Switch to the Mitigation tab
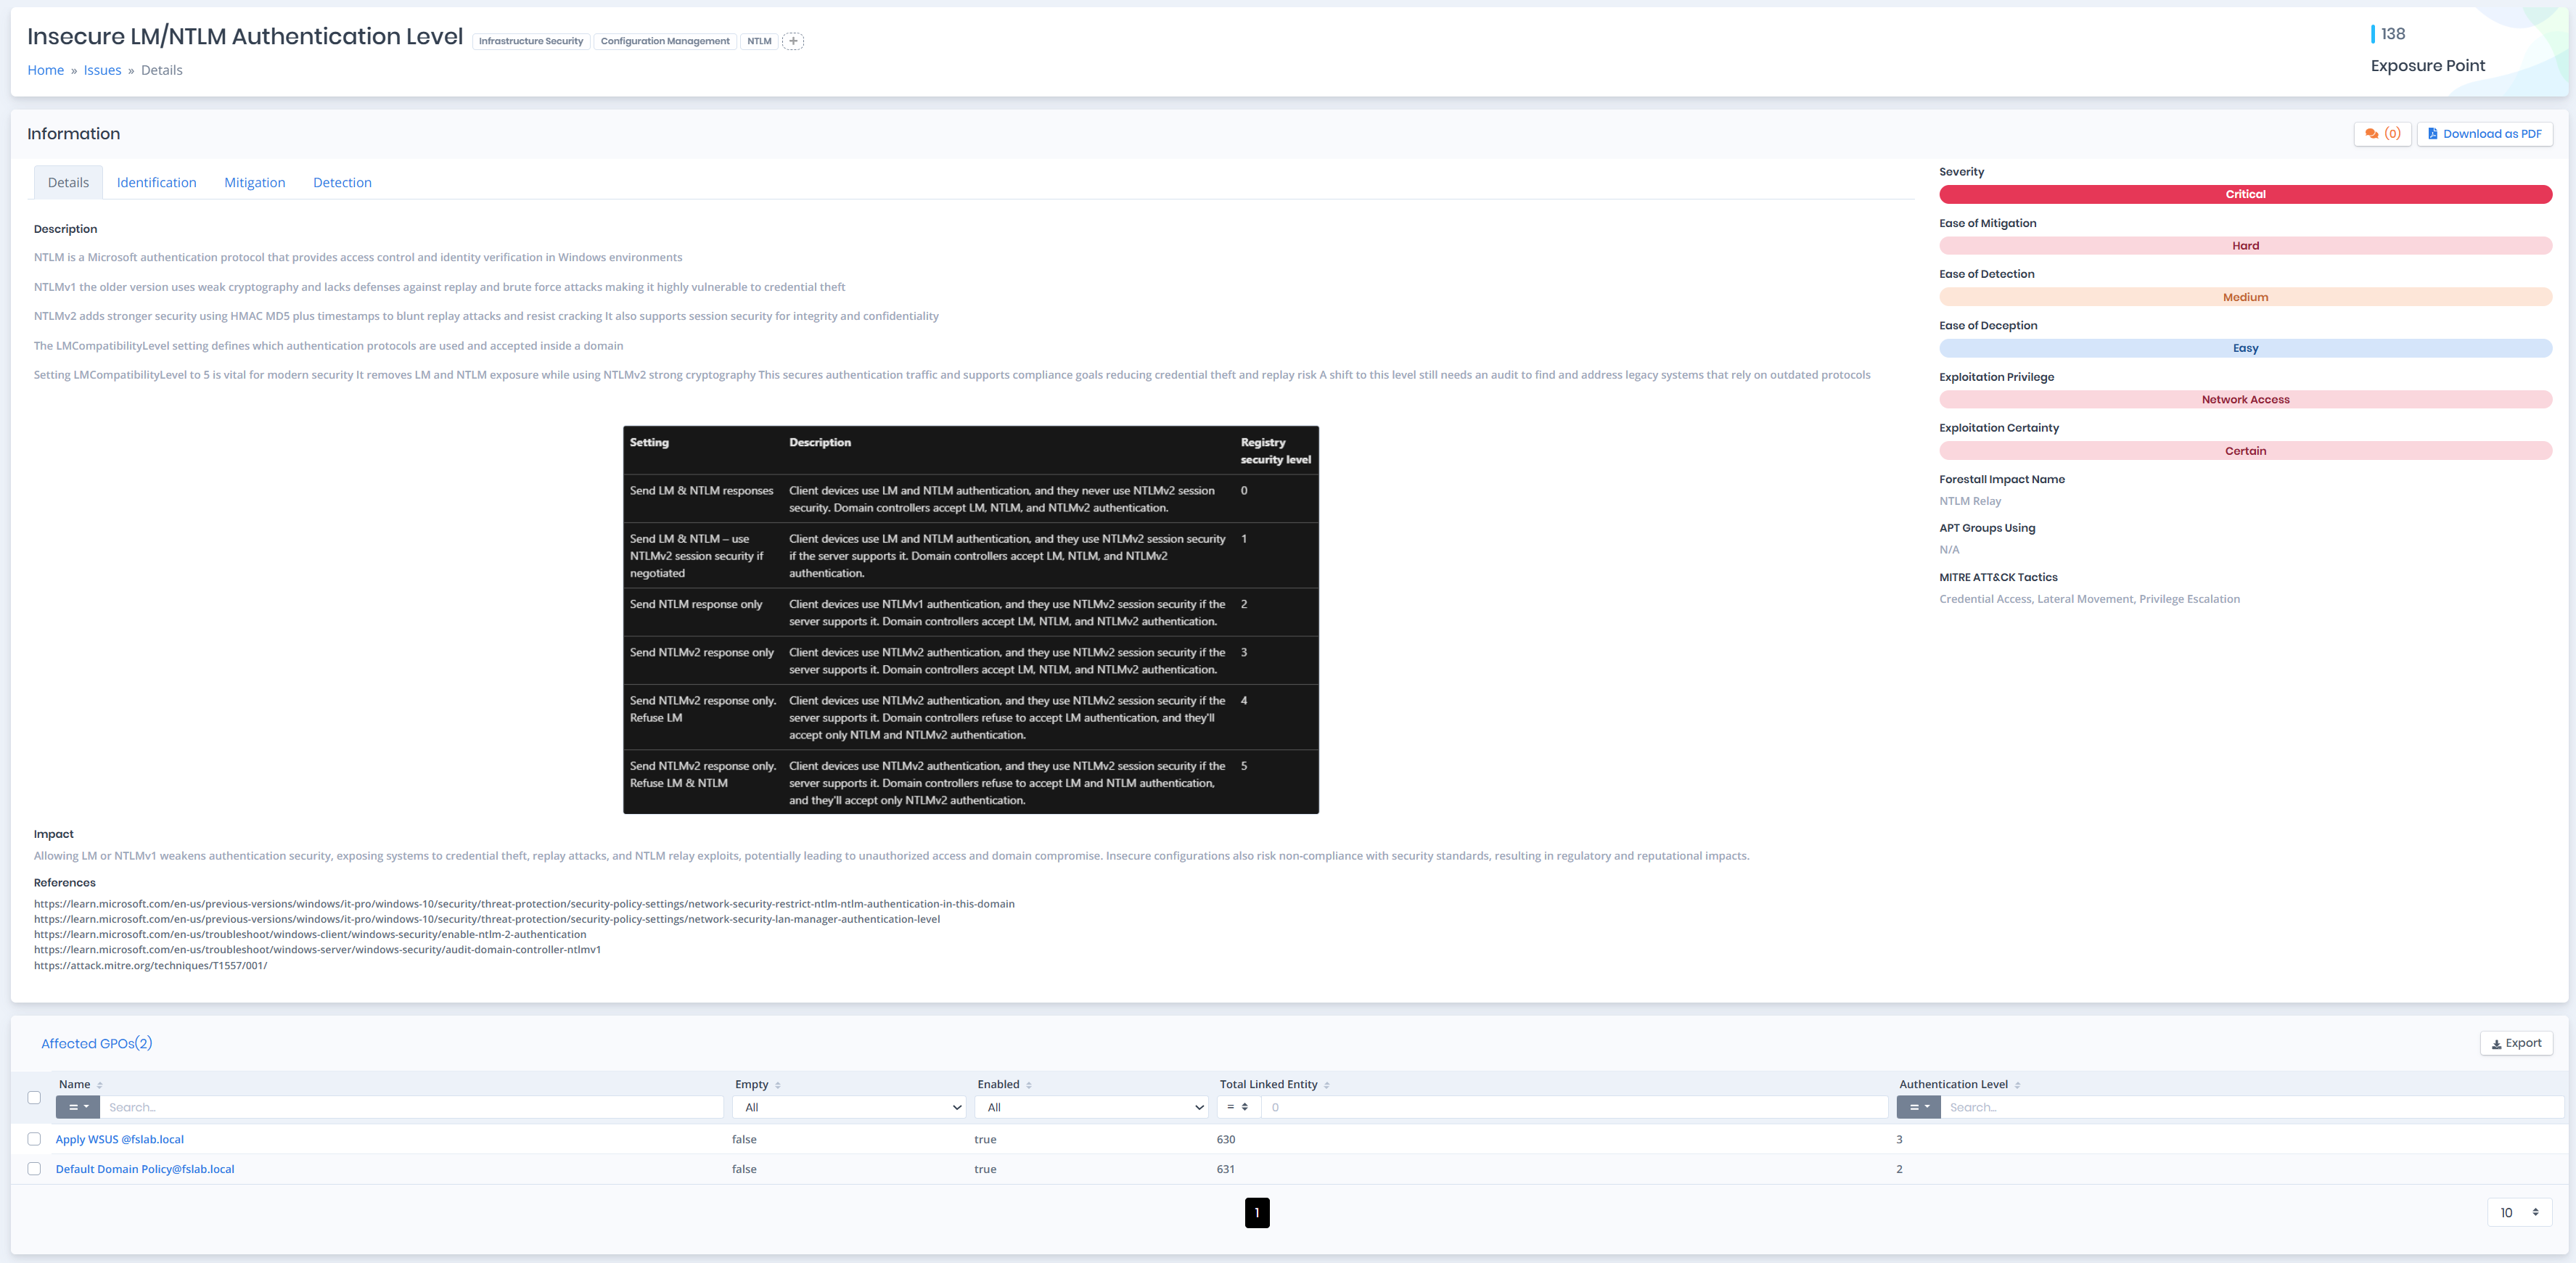Image resolution: width=2576 pixels, height=1263 pixels. (254, 182)
